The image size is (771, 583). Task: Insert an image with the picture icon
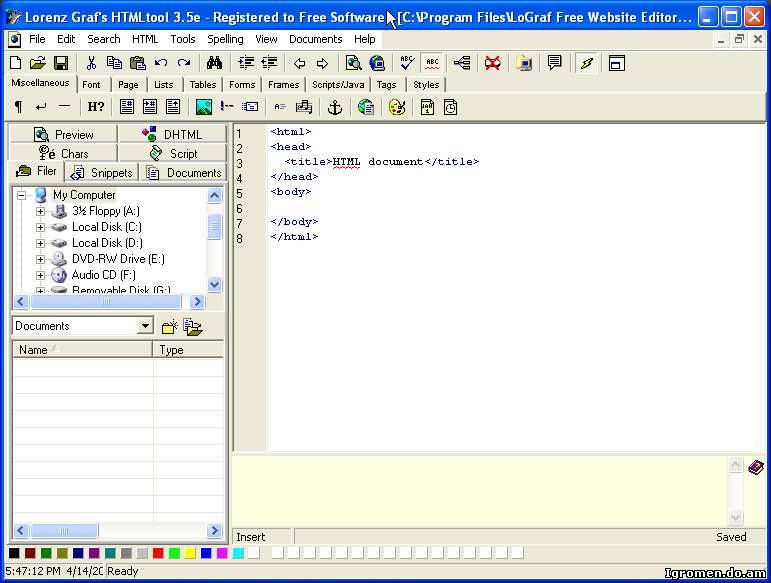click(204, 107)
